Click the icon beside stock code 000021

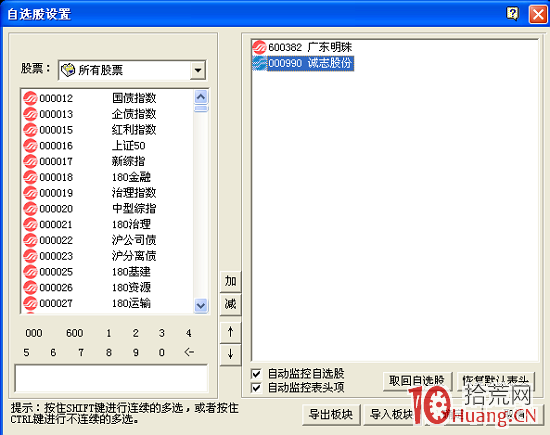30,225
